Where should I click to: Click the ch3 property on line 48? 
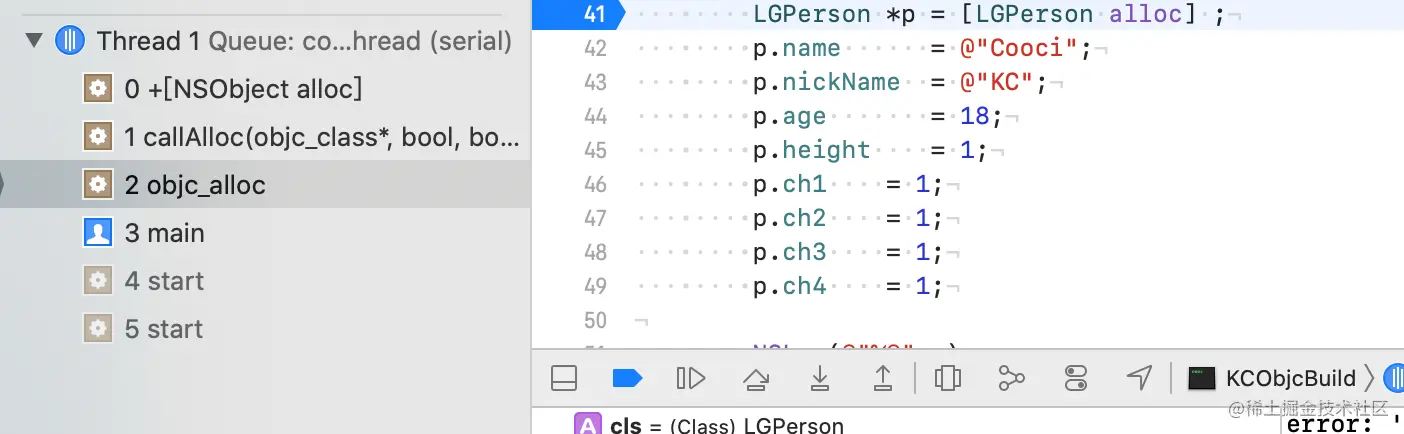point(804,252)
